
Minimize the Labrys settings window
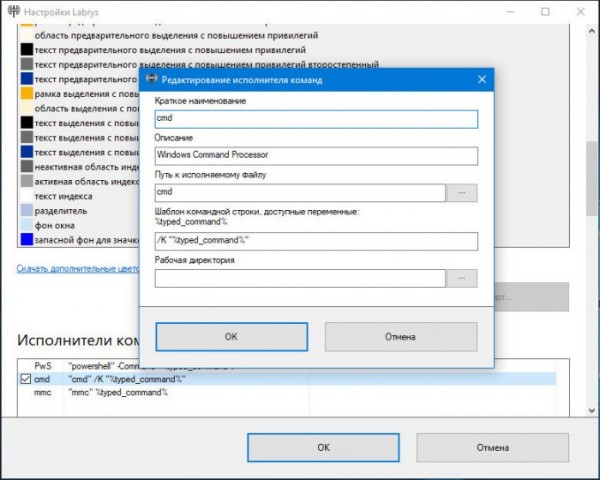coord(510,11)
